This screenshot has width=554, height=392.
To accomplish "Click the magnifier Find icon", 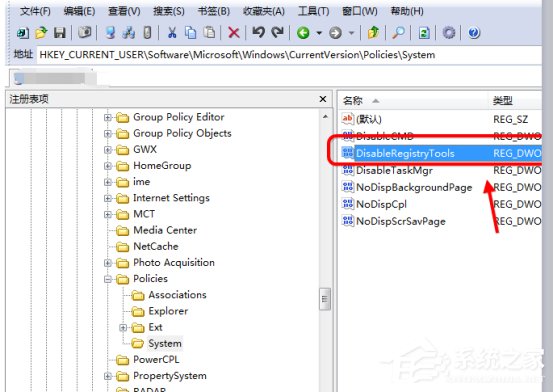I will click(398, 33).
